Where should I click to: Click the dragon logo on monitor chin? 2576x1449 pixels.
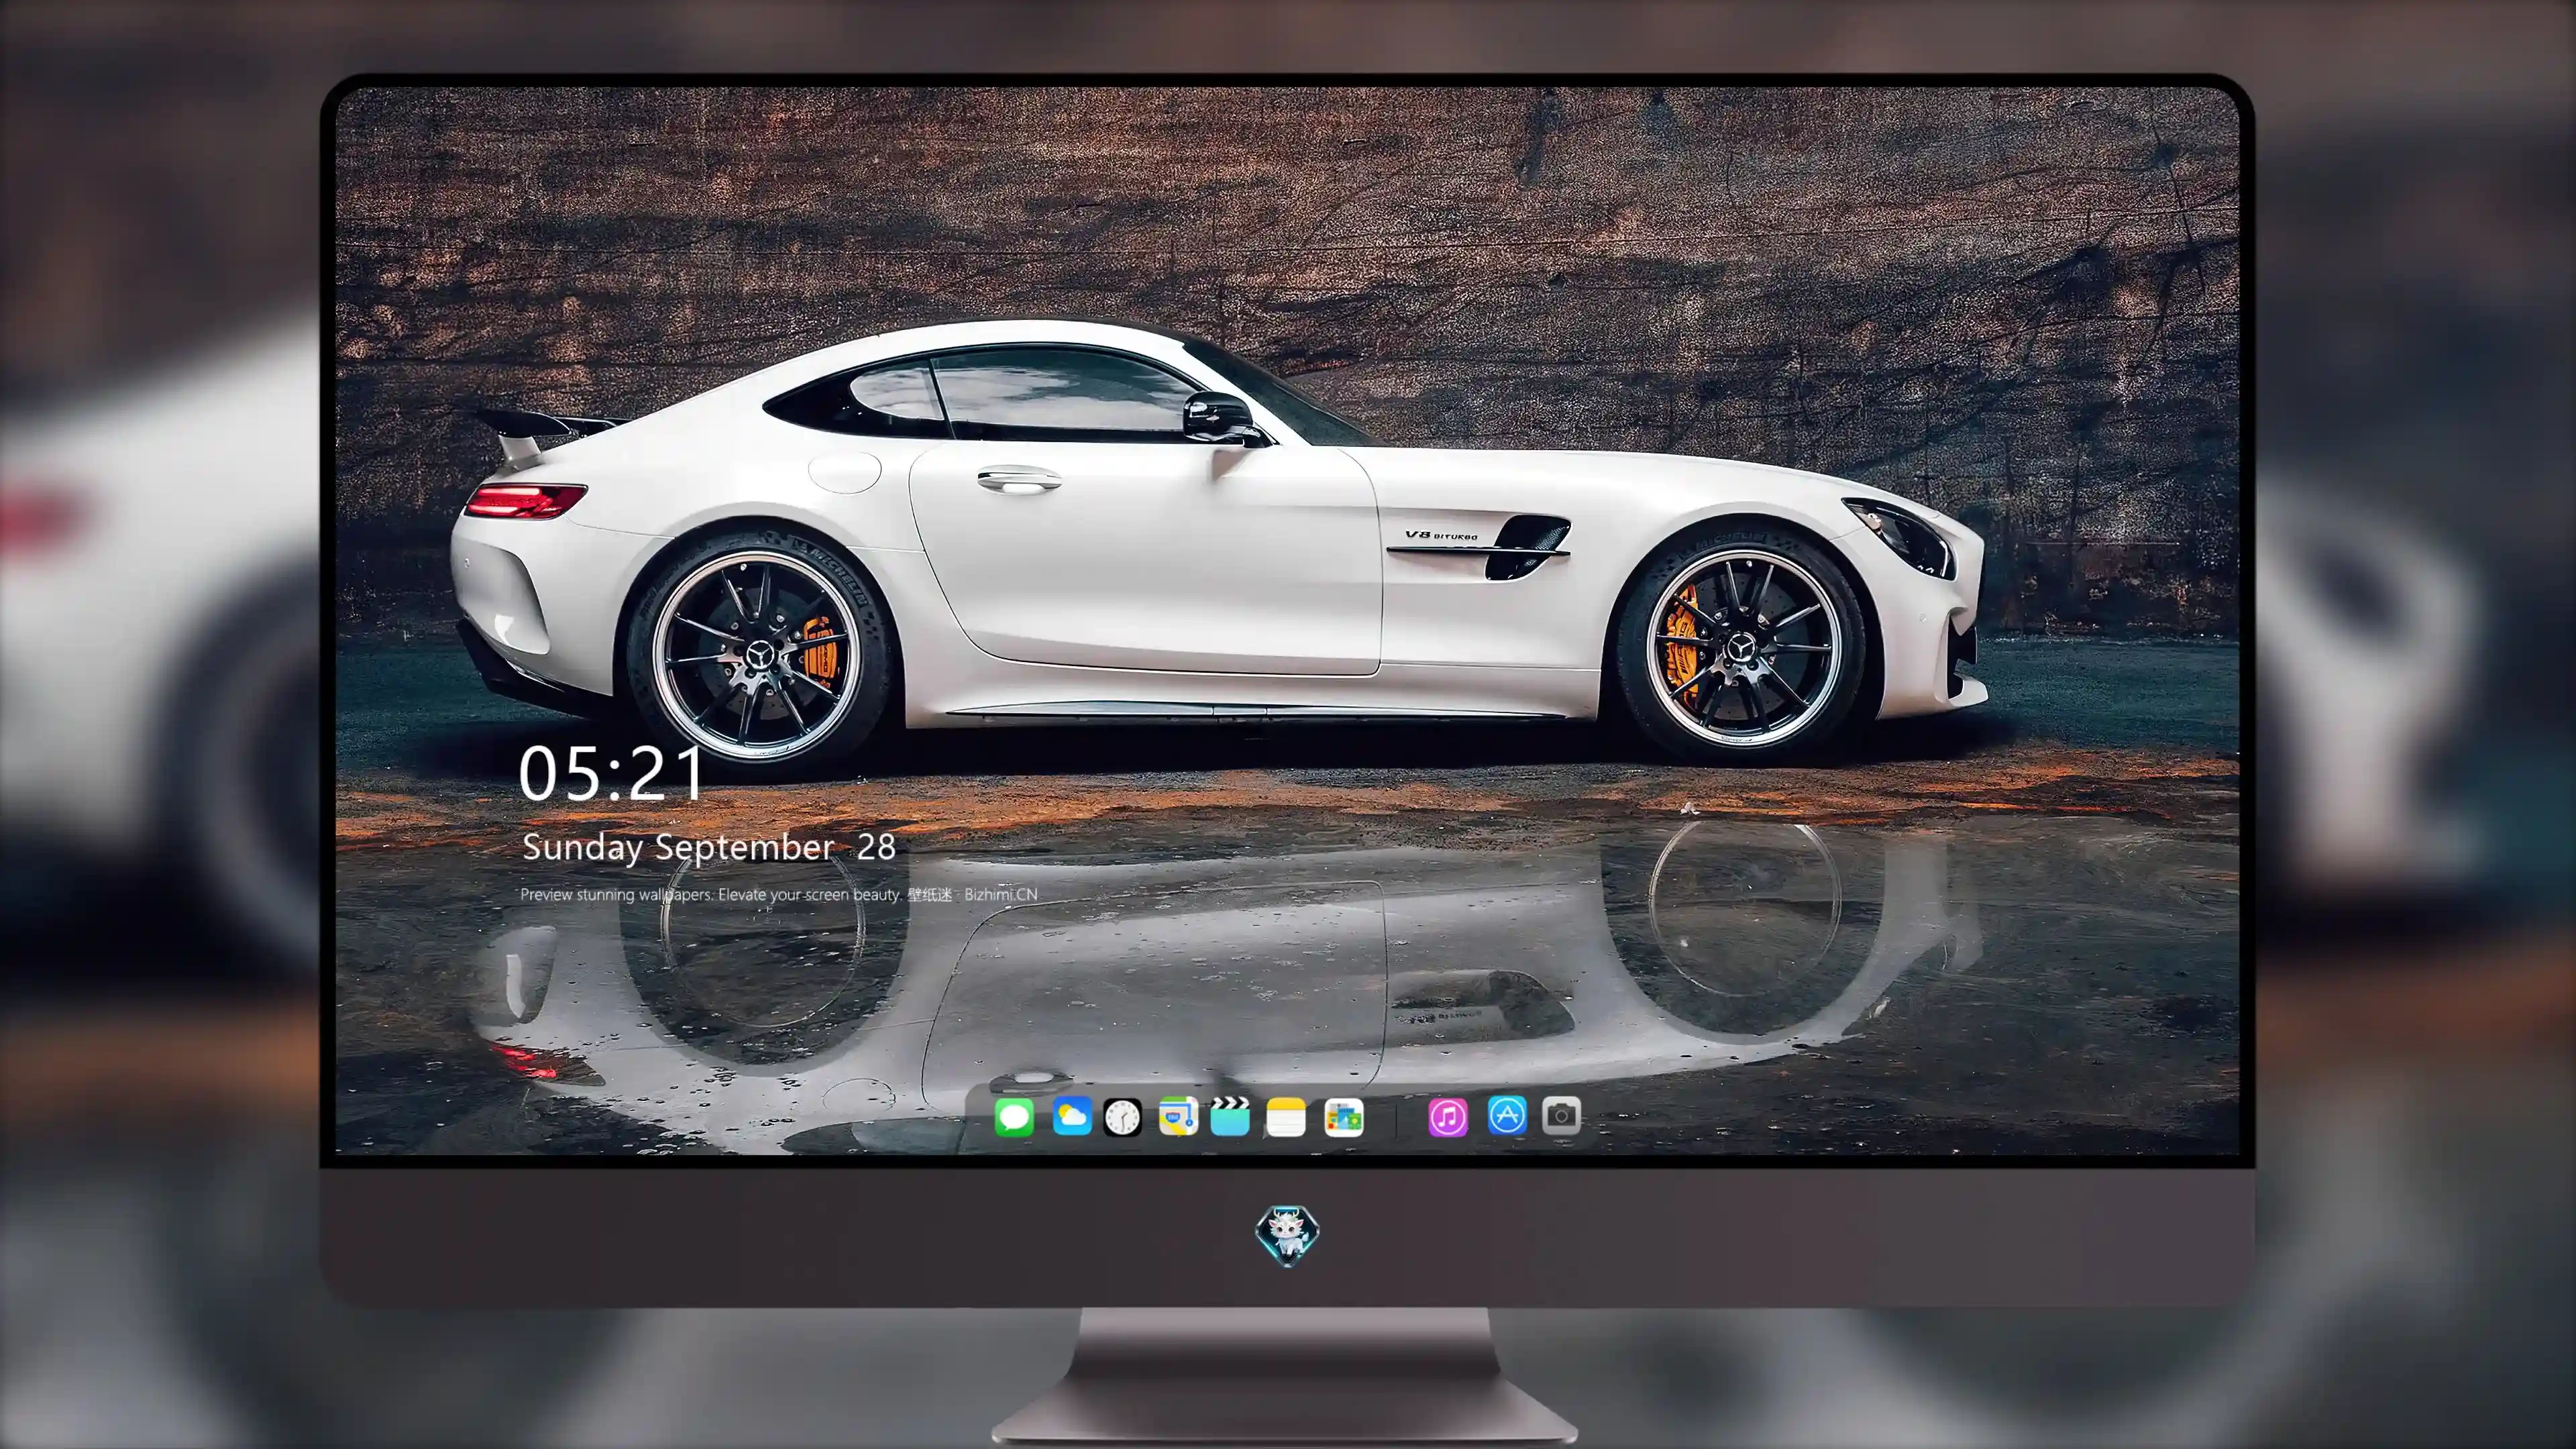coord(1288,1234)
